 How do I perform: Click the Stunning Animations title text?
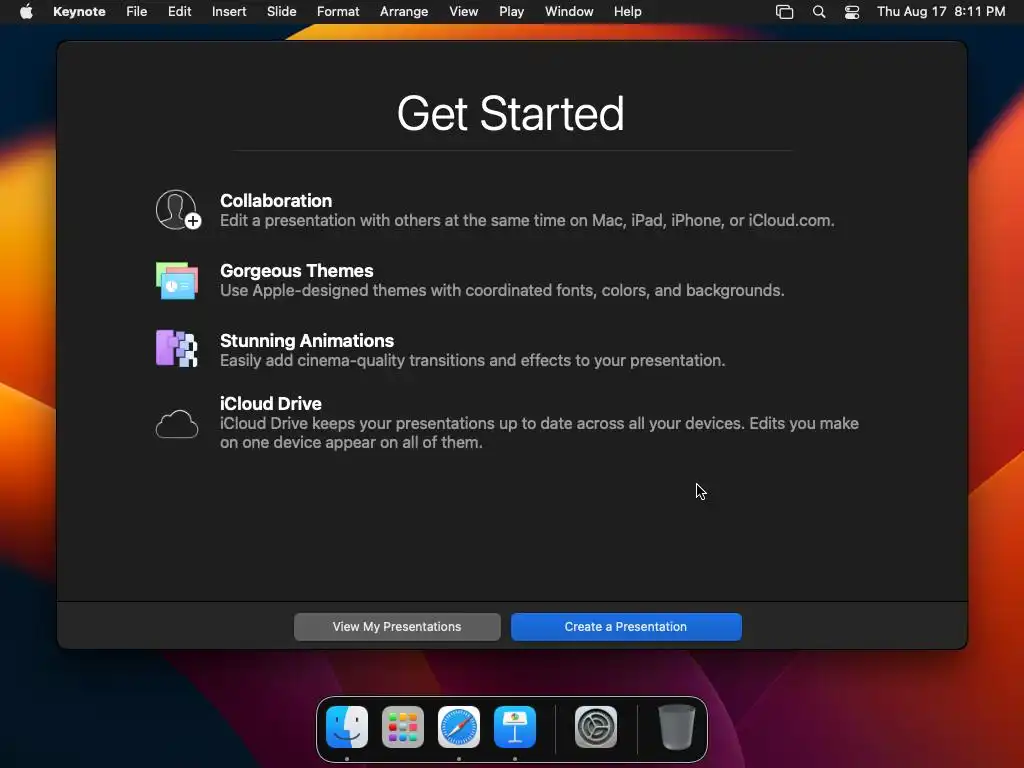[x=307, y=340]
